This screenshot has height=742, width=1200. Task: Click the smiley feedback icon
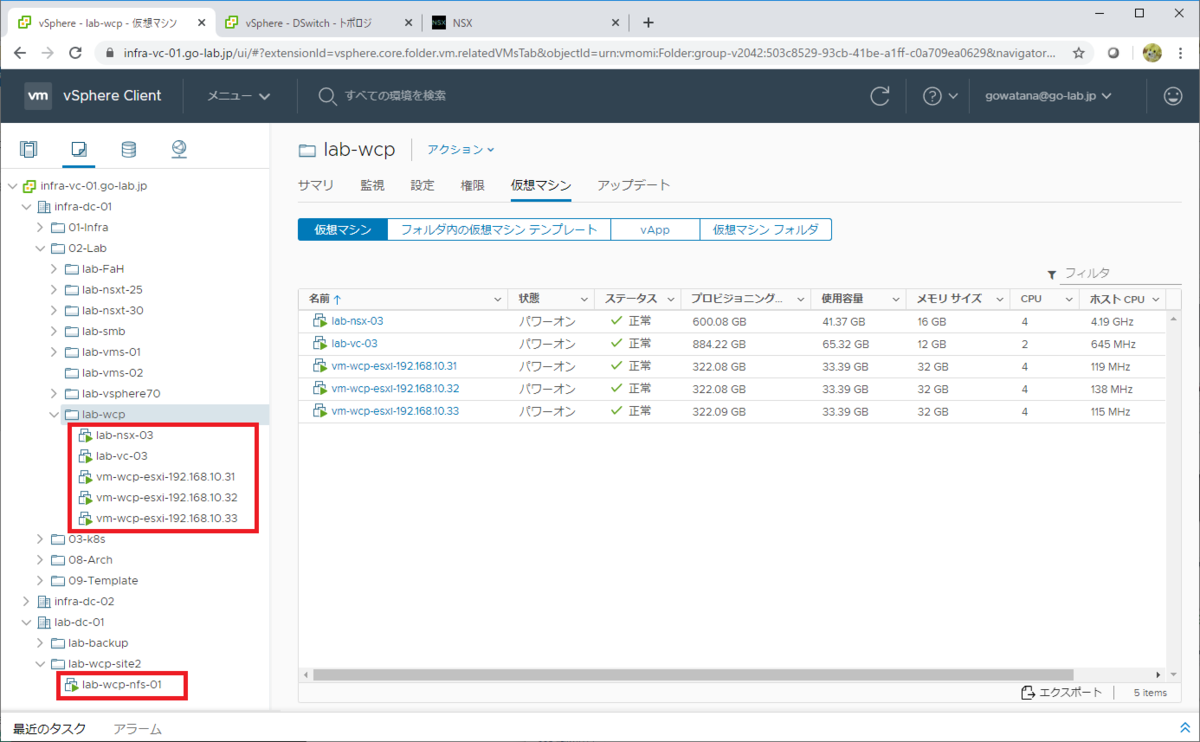tap(1173, 96)
